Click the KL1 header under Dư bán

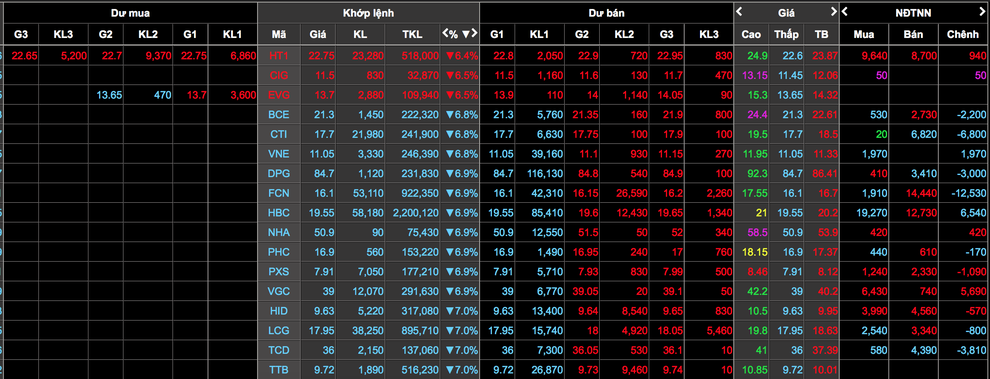[x=539, y=34]
